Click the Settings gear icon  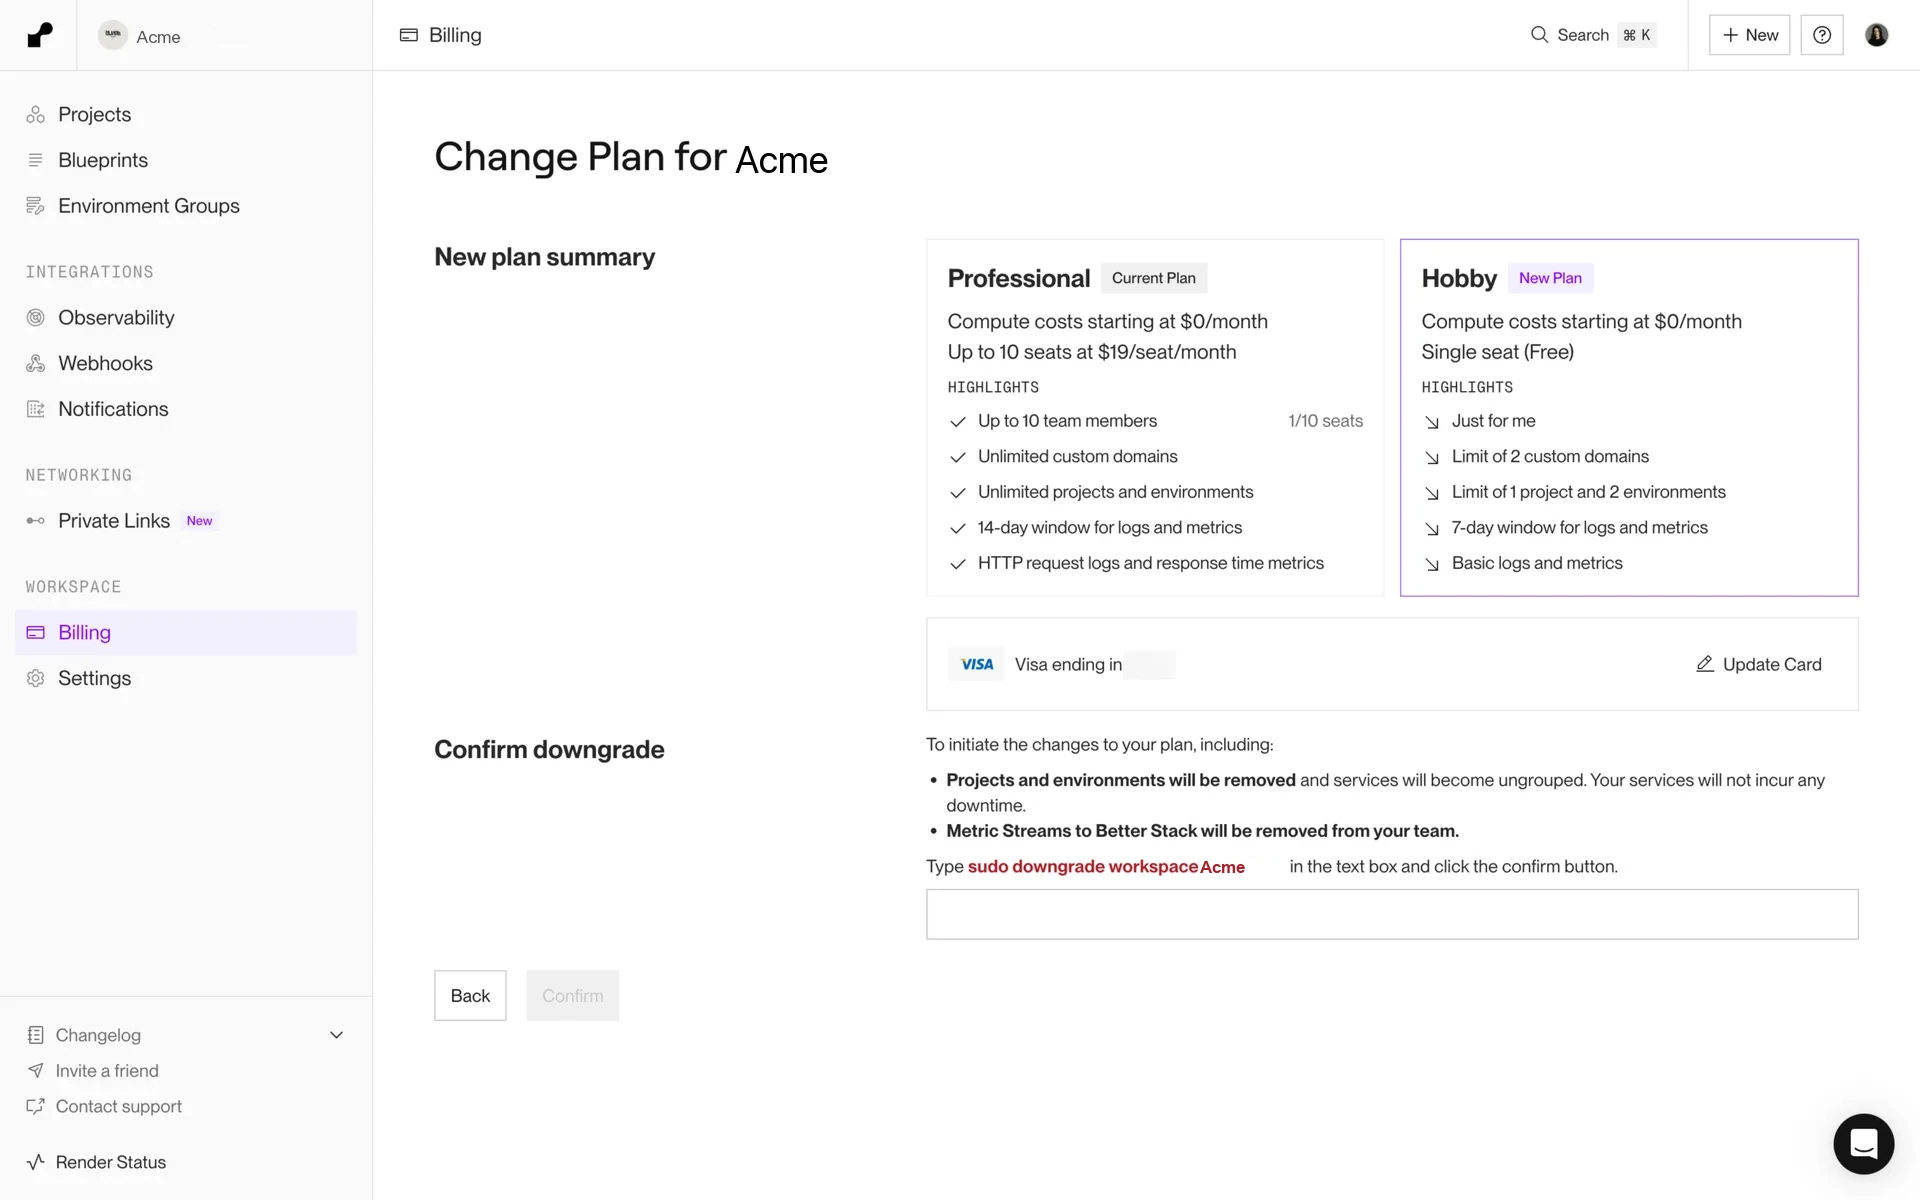click(x=35, y=678)
